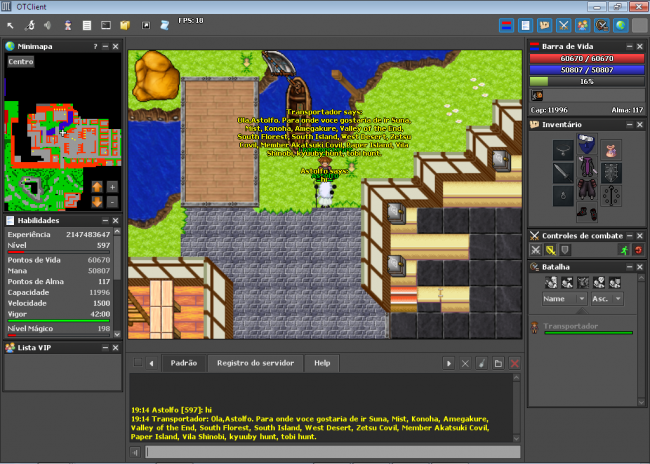Go down one floor on minimap
This screenshot has height=464, width=650.
97,202
